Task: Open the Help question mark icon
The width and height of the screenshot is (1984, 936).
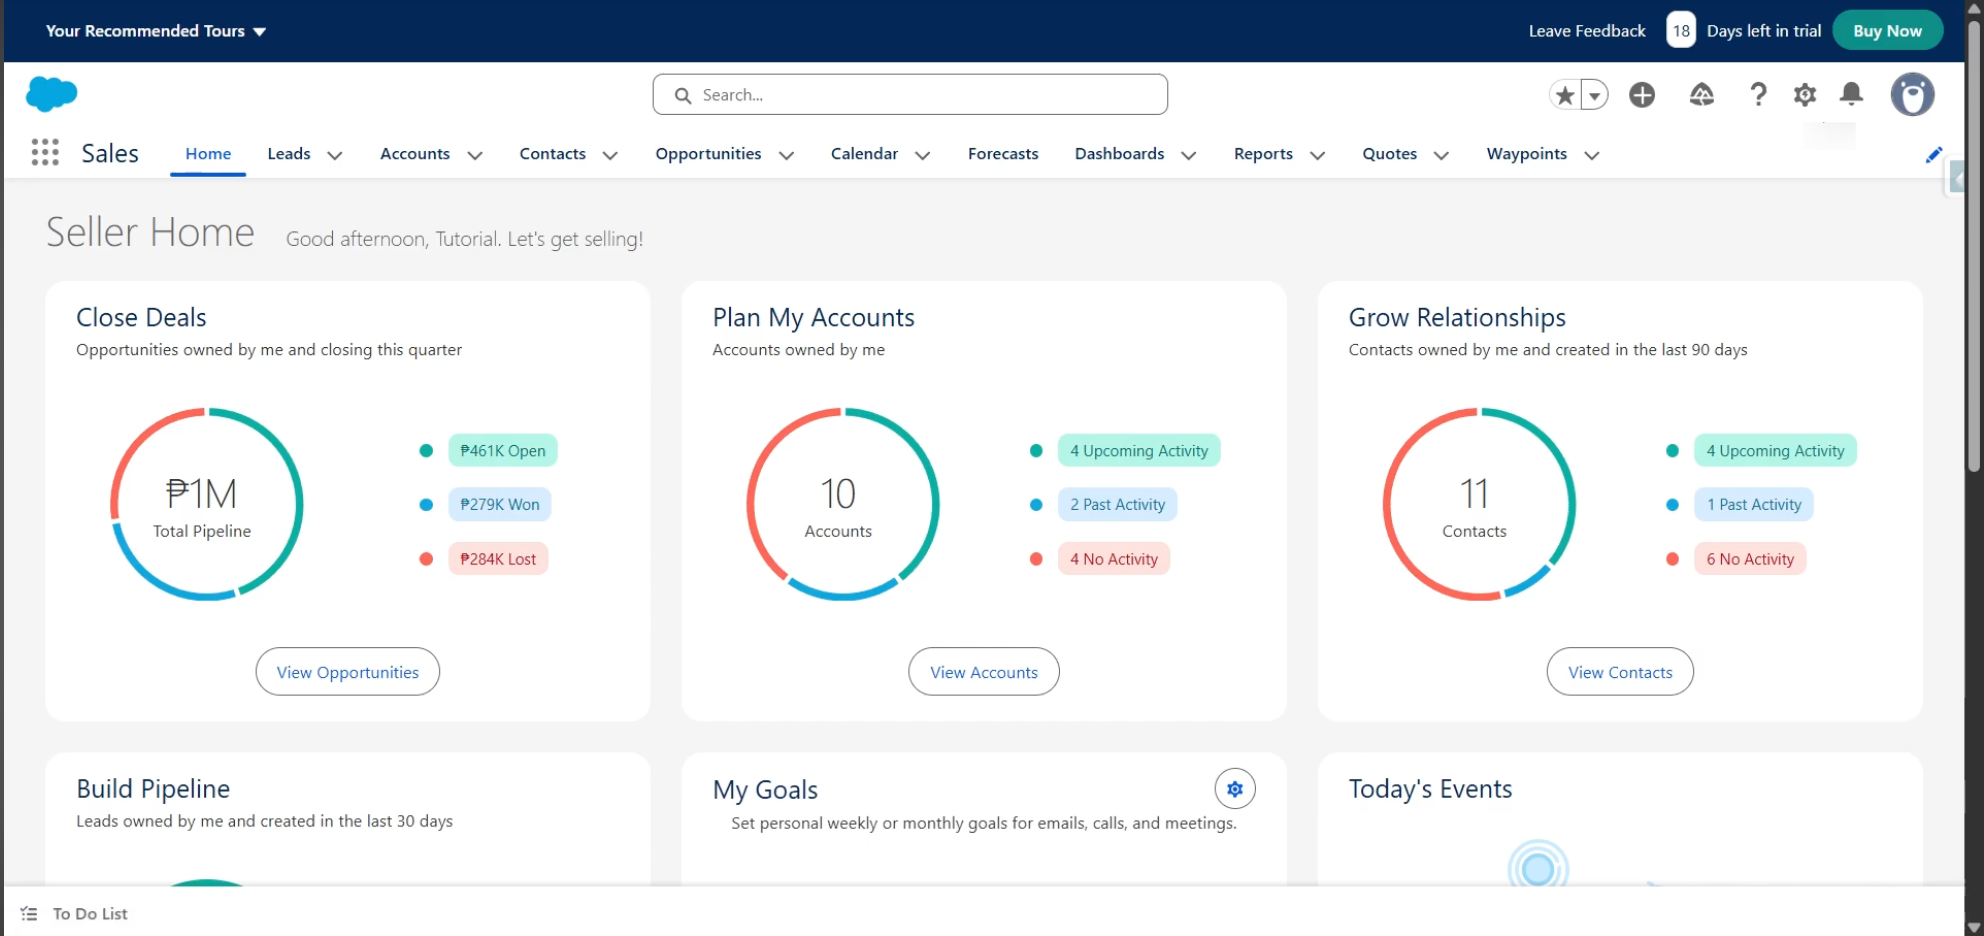Action: coord(1758,95)
